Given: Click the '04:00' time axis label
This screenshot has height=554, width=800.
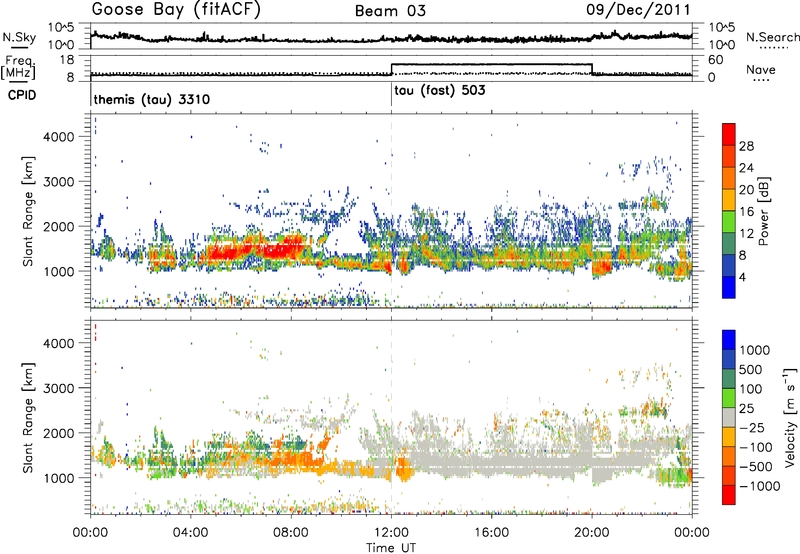Looking at the screenshot, I should pos(190,533).
